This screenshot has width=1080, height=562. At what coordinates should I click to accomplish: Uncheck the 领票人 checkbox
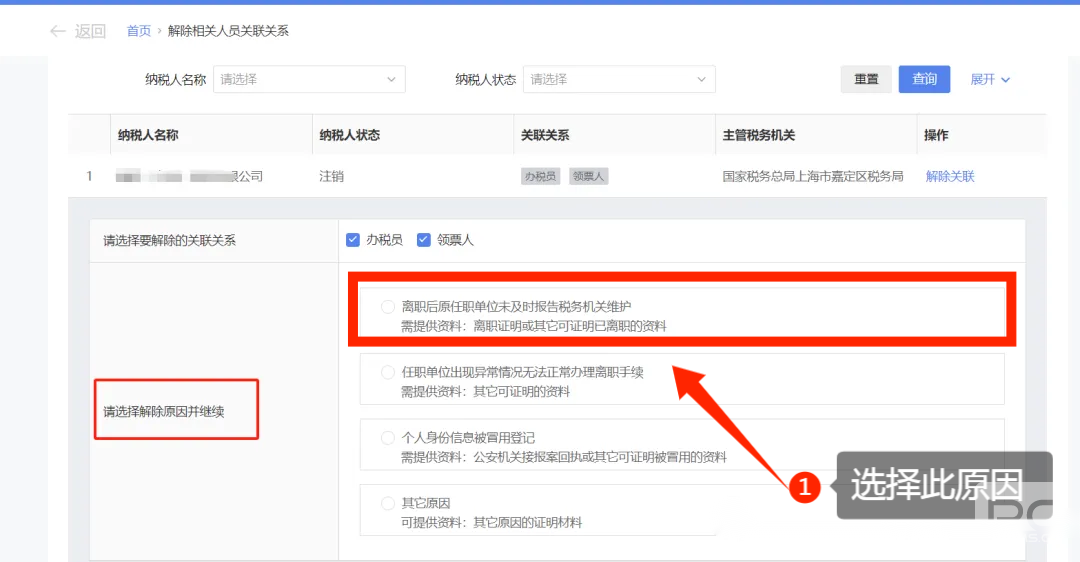click(424, 240)
